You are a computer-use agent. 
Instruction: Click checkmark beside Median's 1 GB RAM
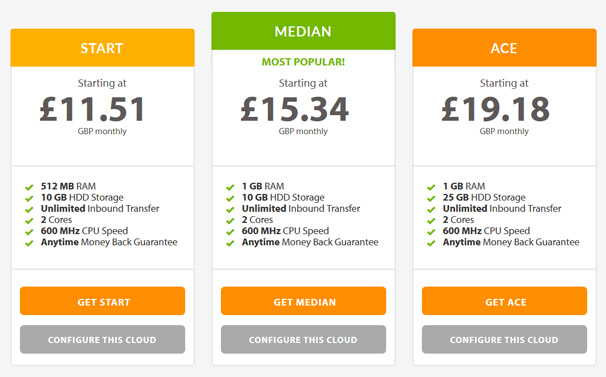(x=230, y=187)
